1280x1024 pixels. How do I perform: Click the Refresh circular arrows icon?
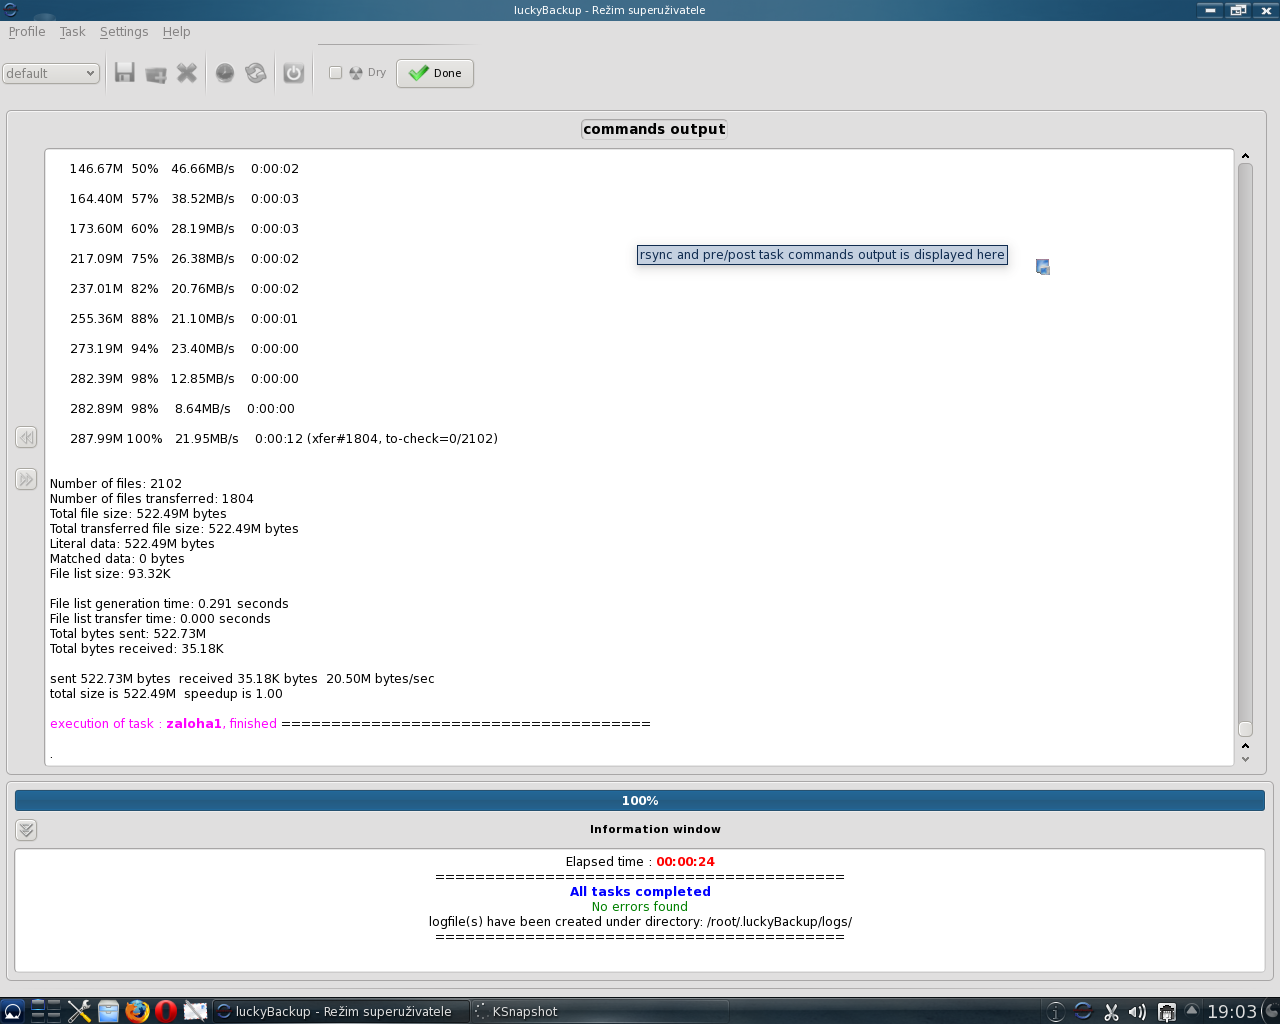(256, 73)
